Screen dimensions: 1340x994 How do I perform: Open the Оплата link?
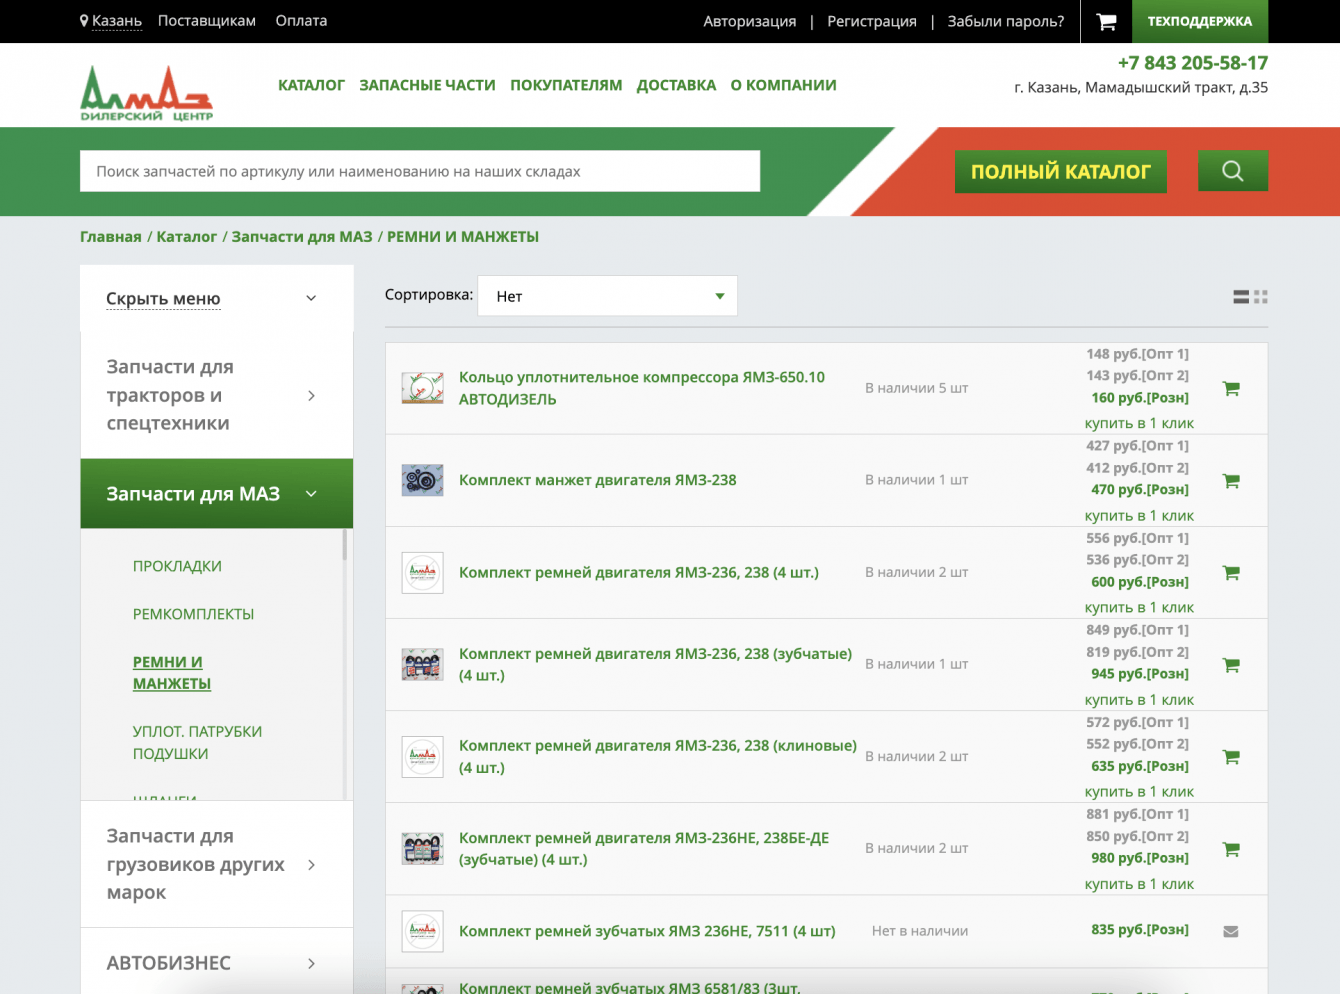tap(301, 21)
